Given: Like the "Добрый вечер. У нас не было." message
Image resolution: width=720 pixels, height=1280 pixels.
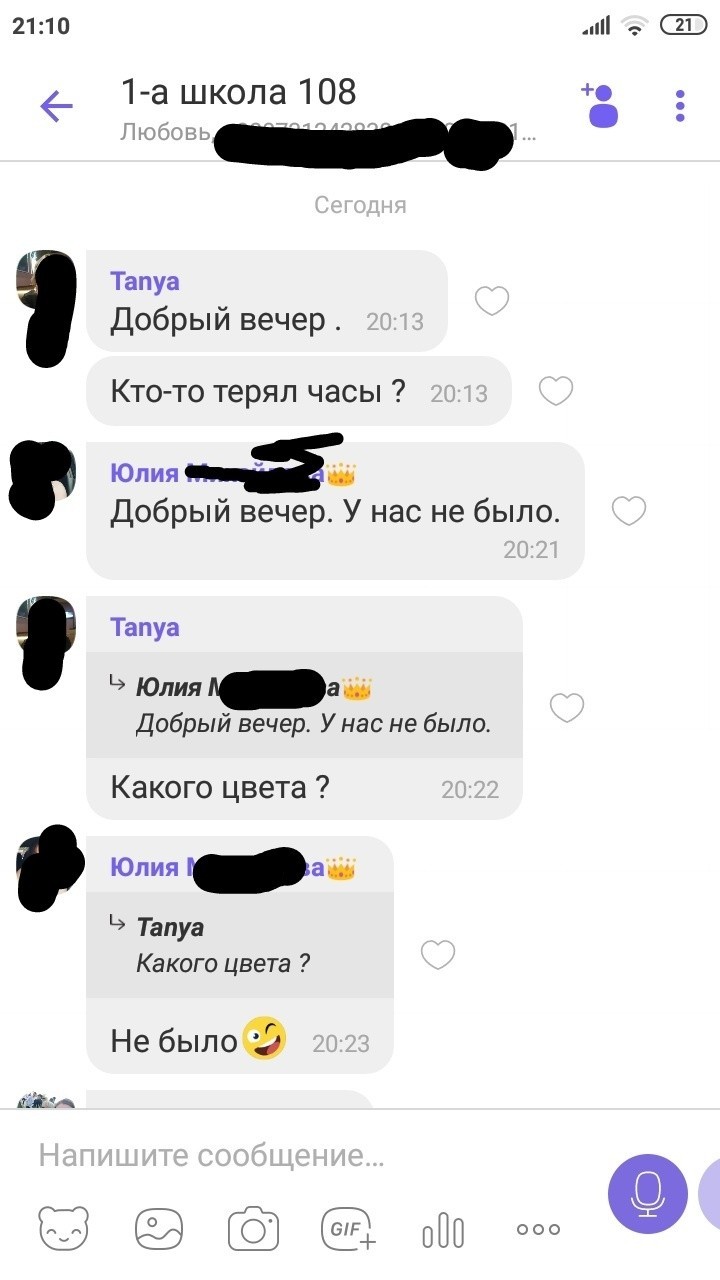Looking at the screenshot, I should (629, 511).
